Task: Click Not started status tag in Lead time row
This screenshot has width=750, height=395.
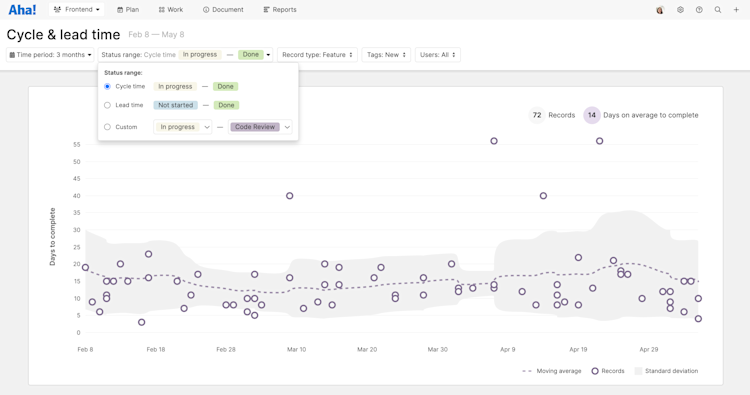Action: pos(176,105)
